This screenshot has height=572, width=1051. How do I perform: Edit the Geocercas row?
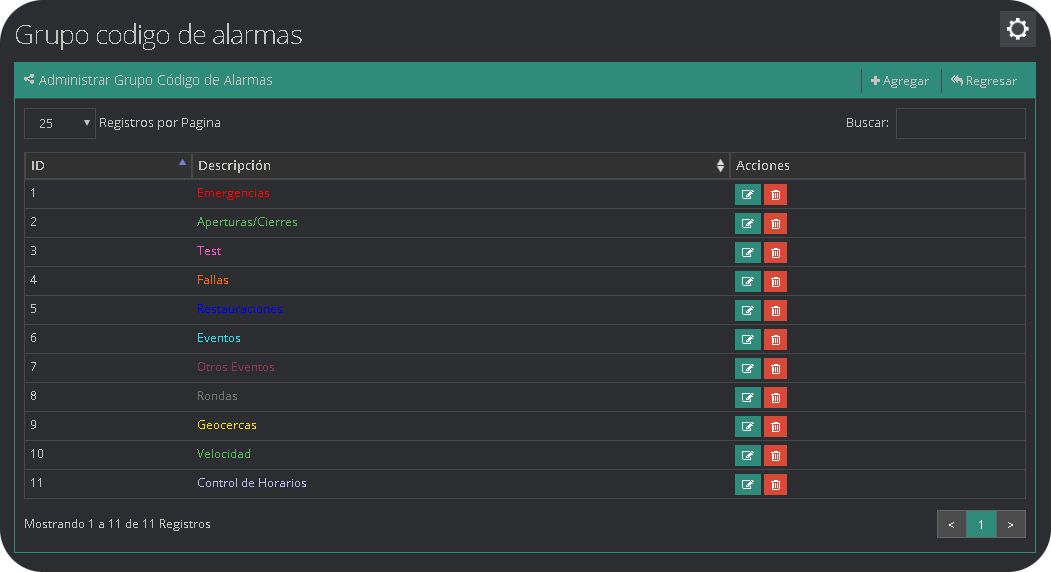pos(747,427)
